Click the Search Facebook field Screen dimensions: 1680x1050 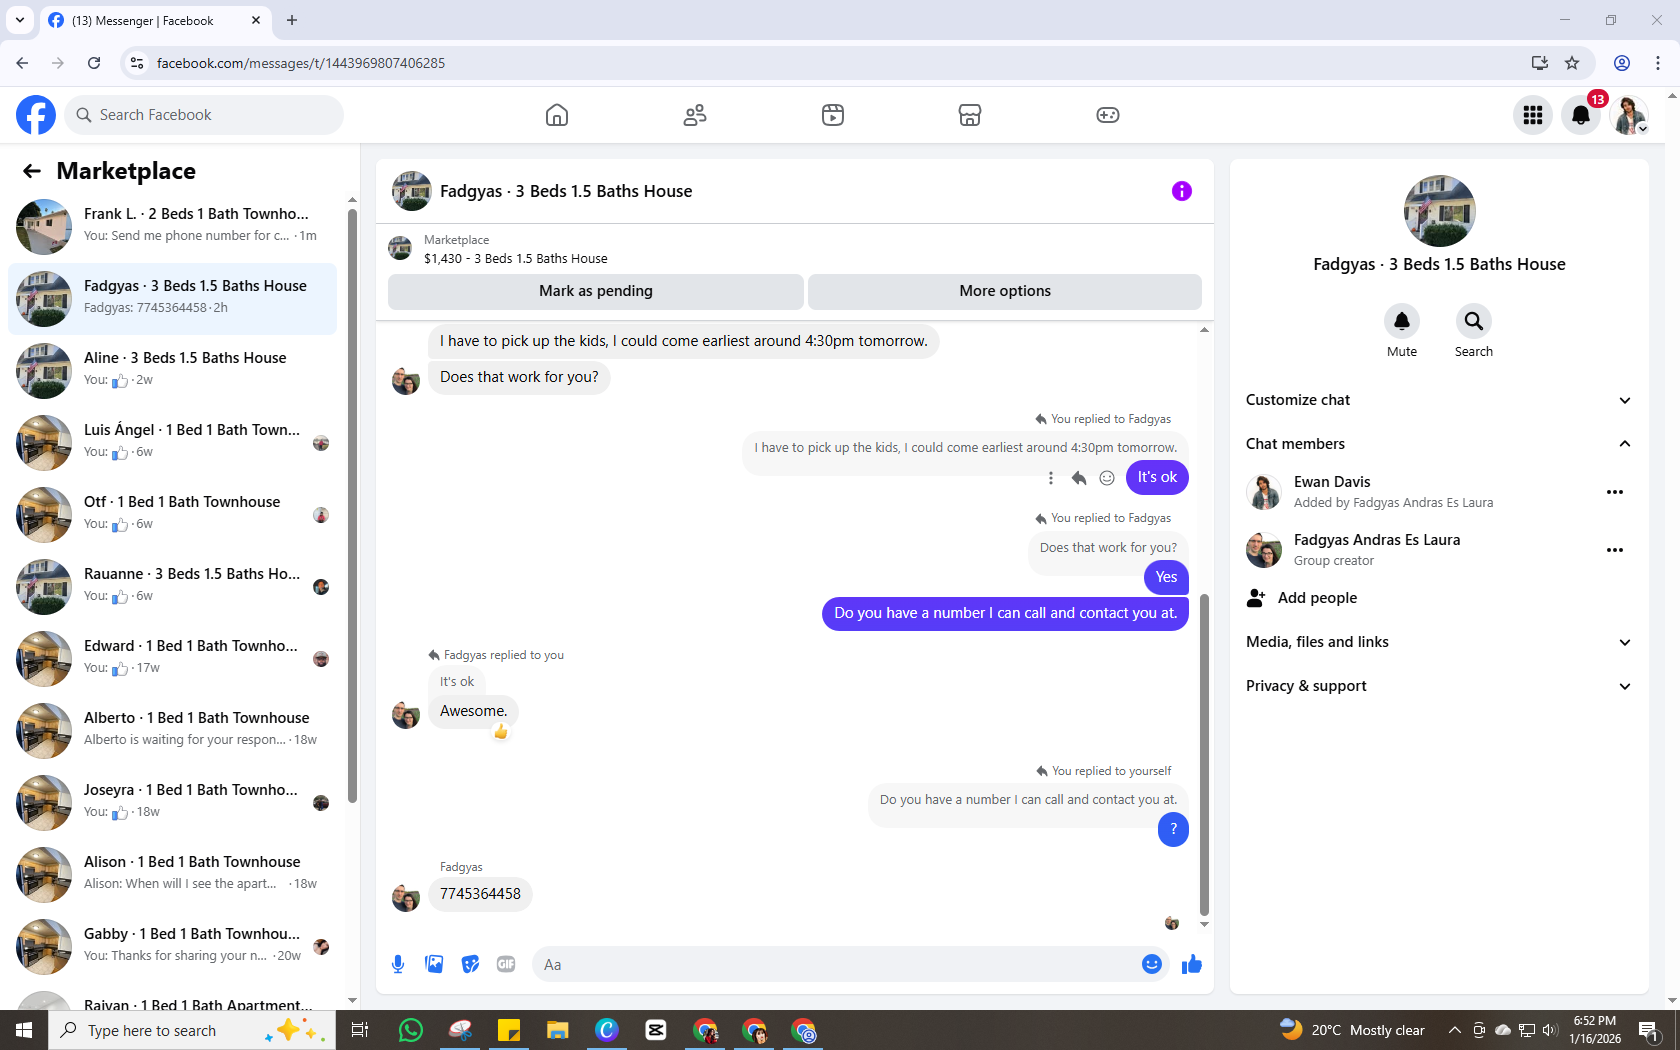pyautogui.click(x=204, y=115)
